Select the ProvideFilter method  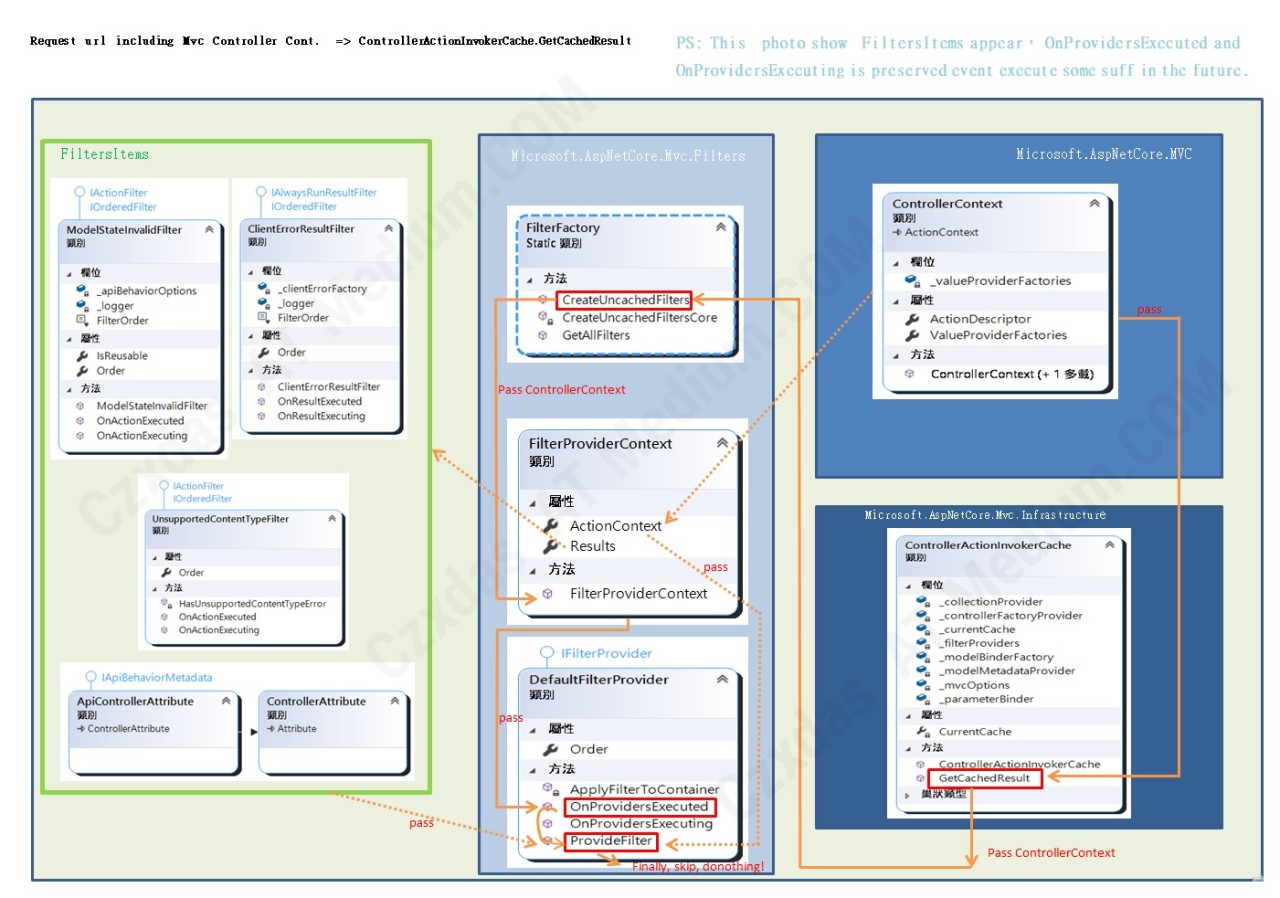click(x=611, y=841)
